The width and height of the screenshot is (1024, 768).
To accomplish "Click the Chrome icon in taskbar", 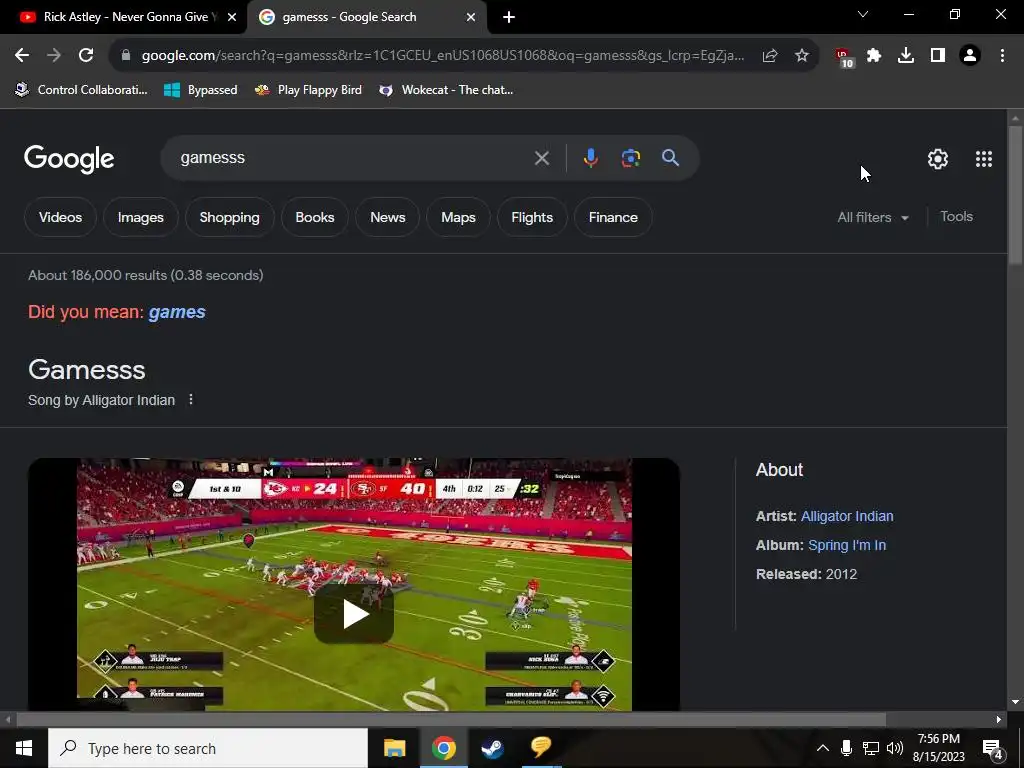I will 443,748.
